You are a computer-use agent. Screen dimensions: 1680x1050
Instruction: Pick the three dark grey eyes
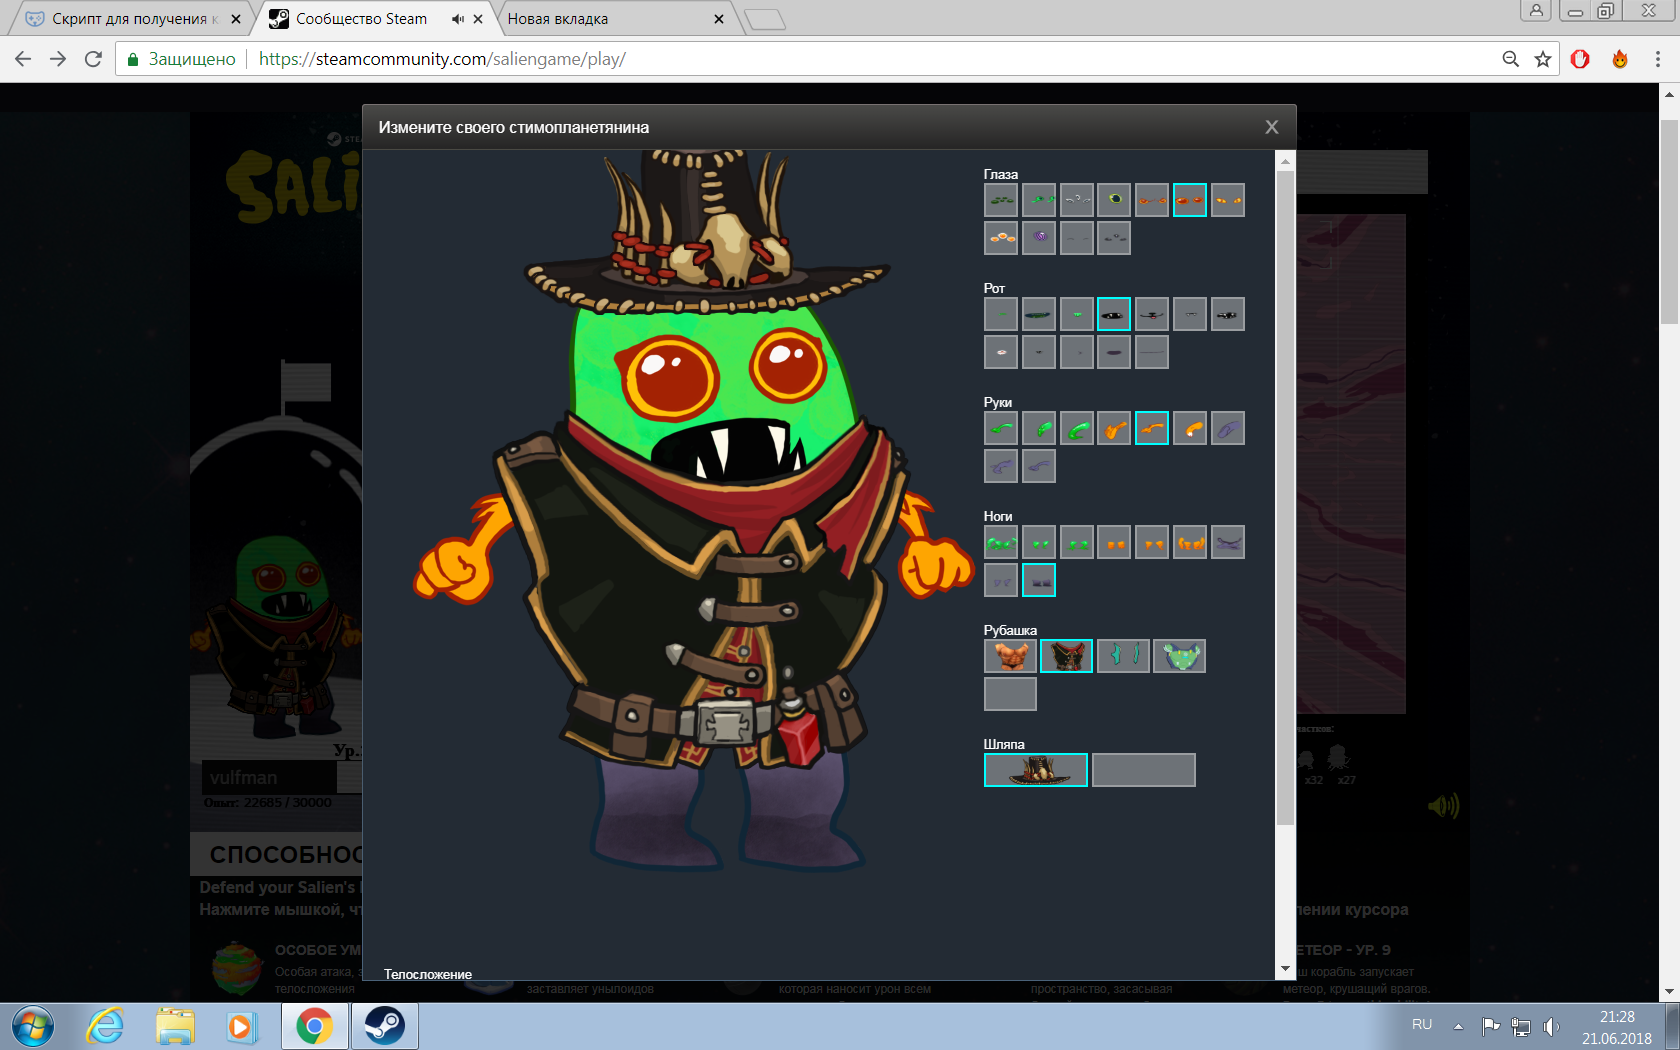coord(1114,238)
